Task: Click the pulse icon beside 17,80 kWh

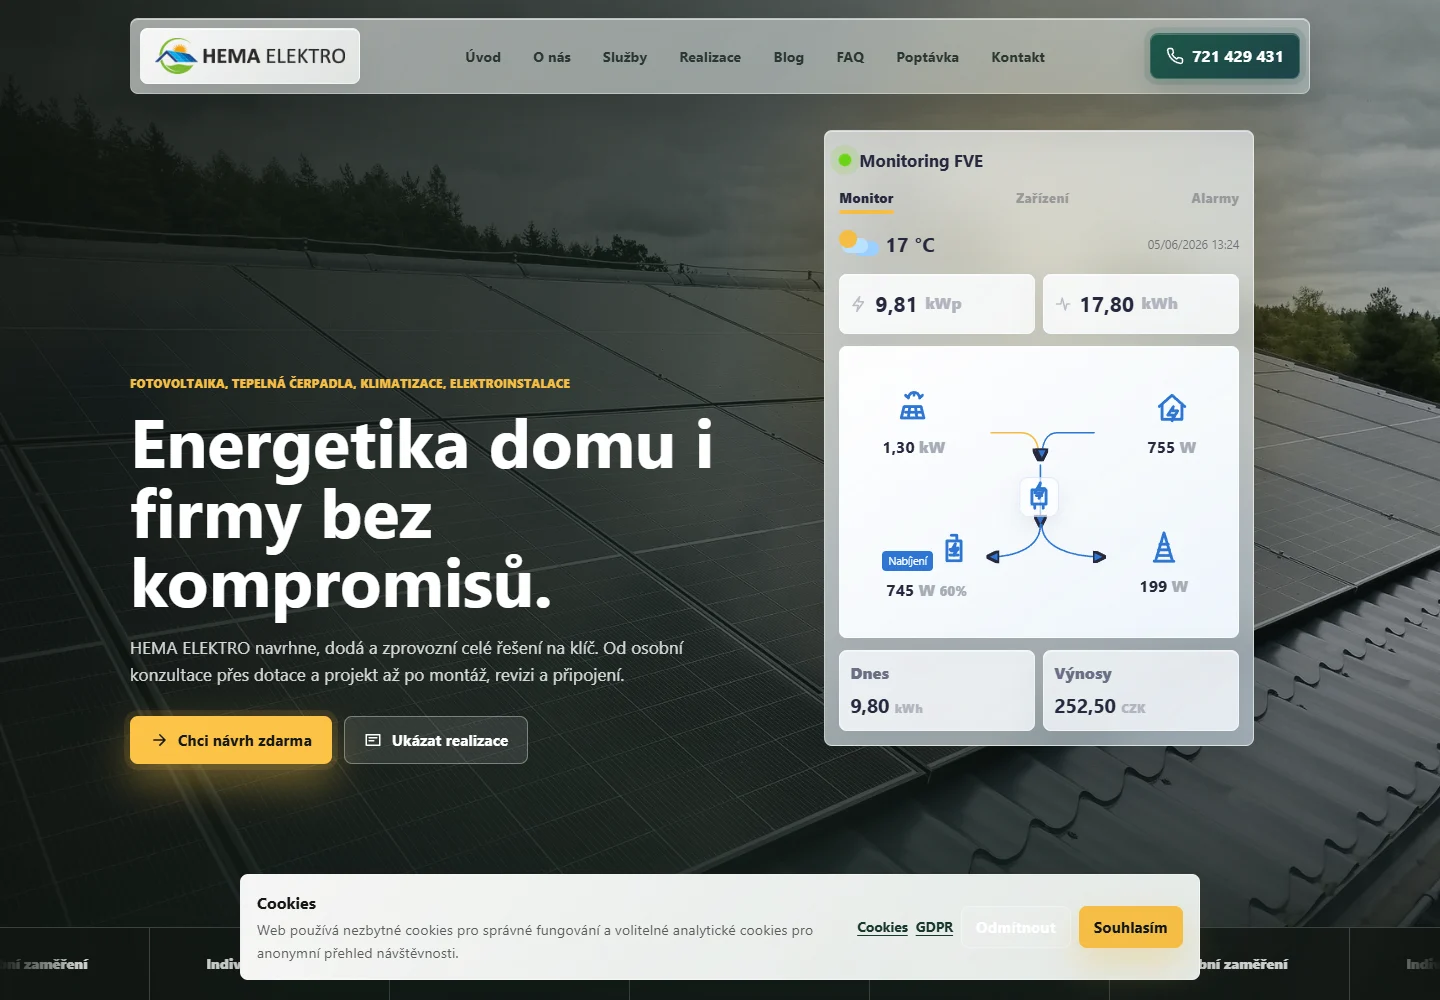Action: (x=1062, y=304)
